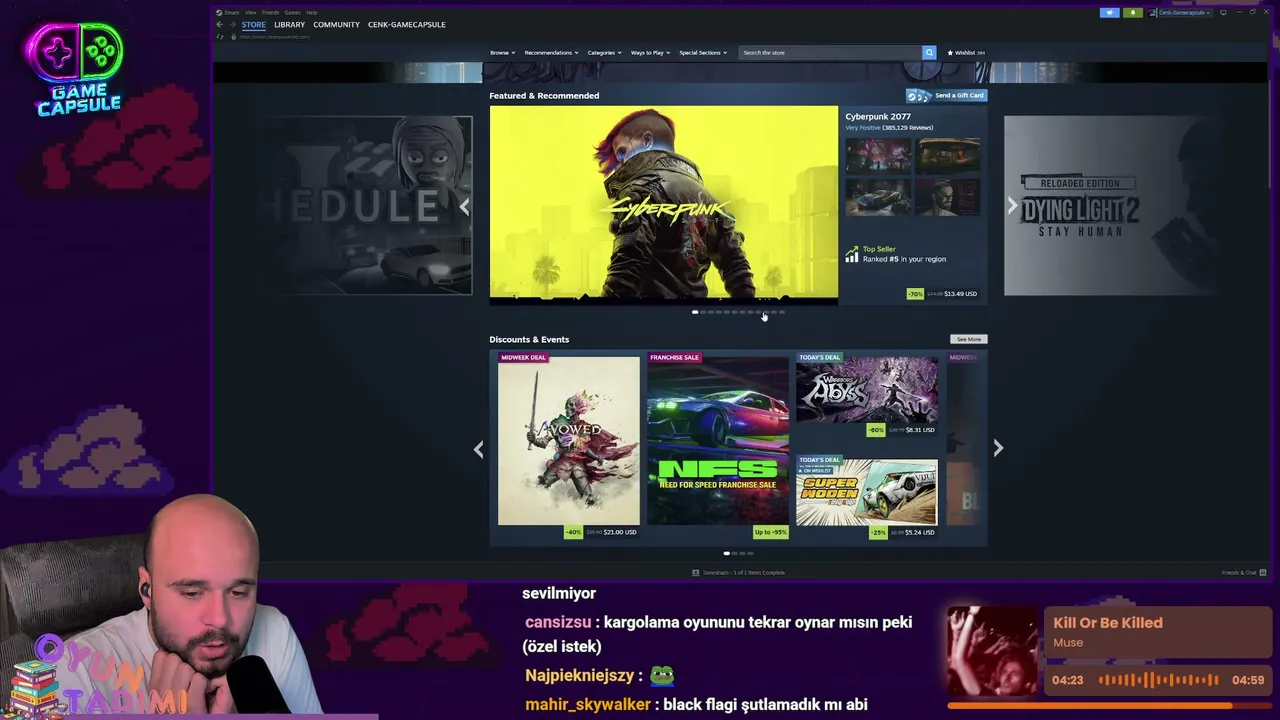Click the Send a Gift Card button

[x=946, y=95]
